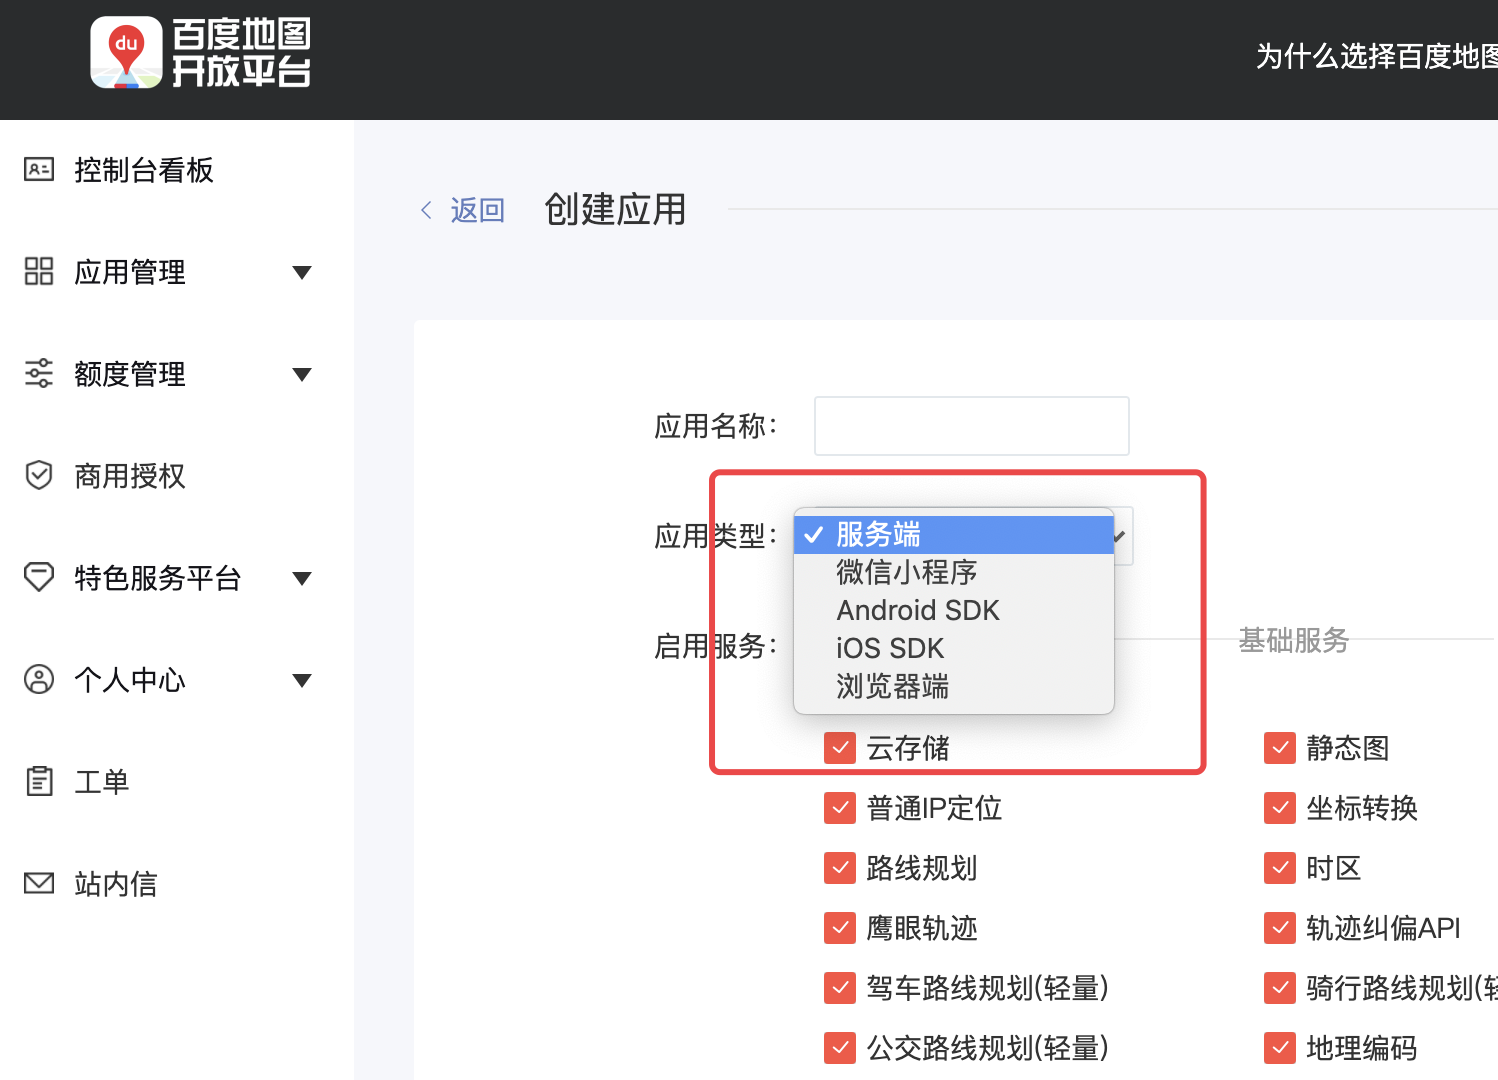
Task: Click the 应用名称 field label
Action: [x=715, y=426]
